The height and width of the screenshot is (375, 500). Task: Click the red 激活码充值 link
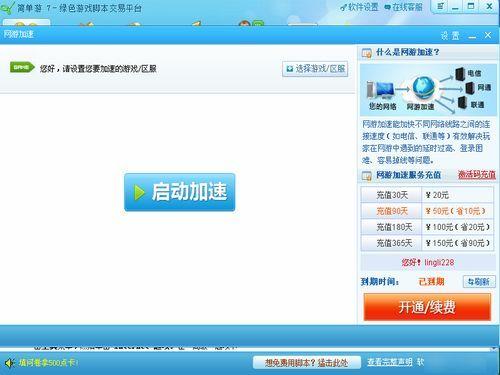477,175
